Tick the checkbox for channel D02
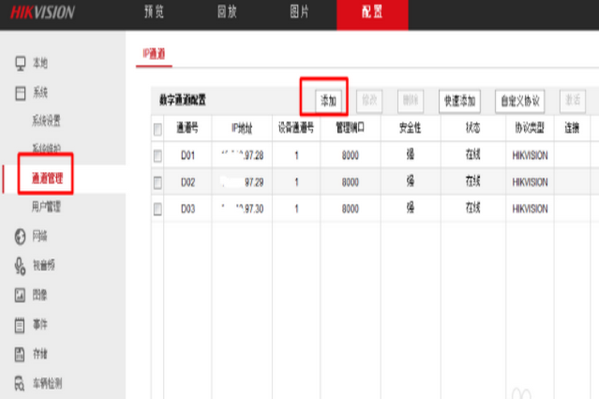 point(158,182)
